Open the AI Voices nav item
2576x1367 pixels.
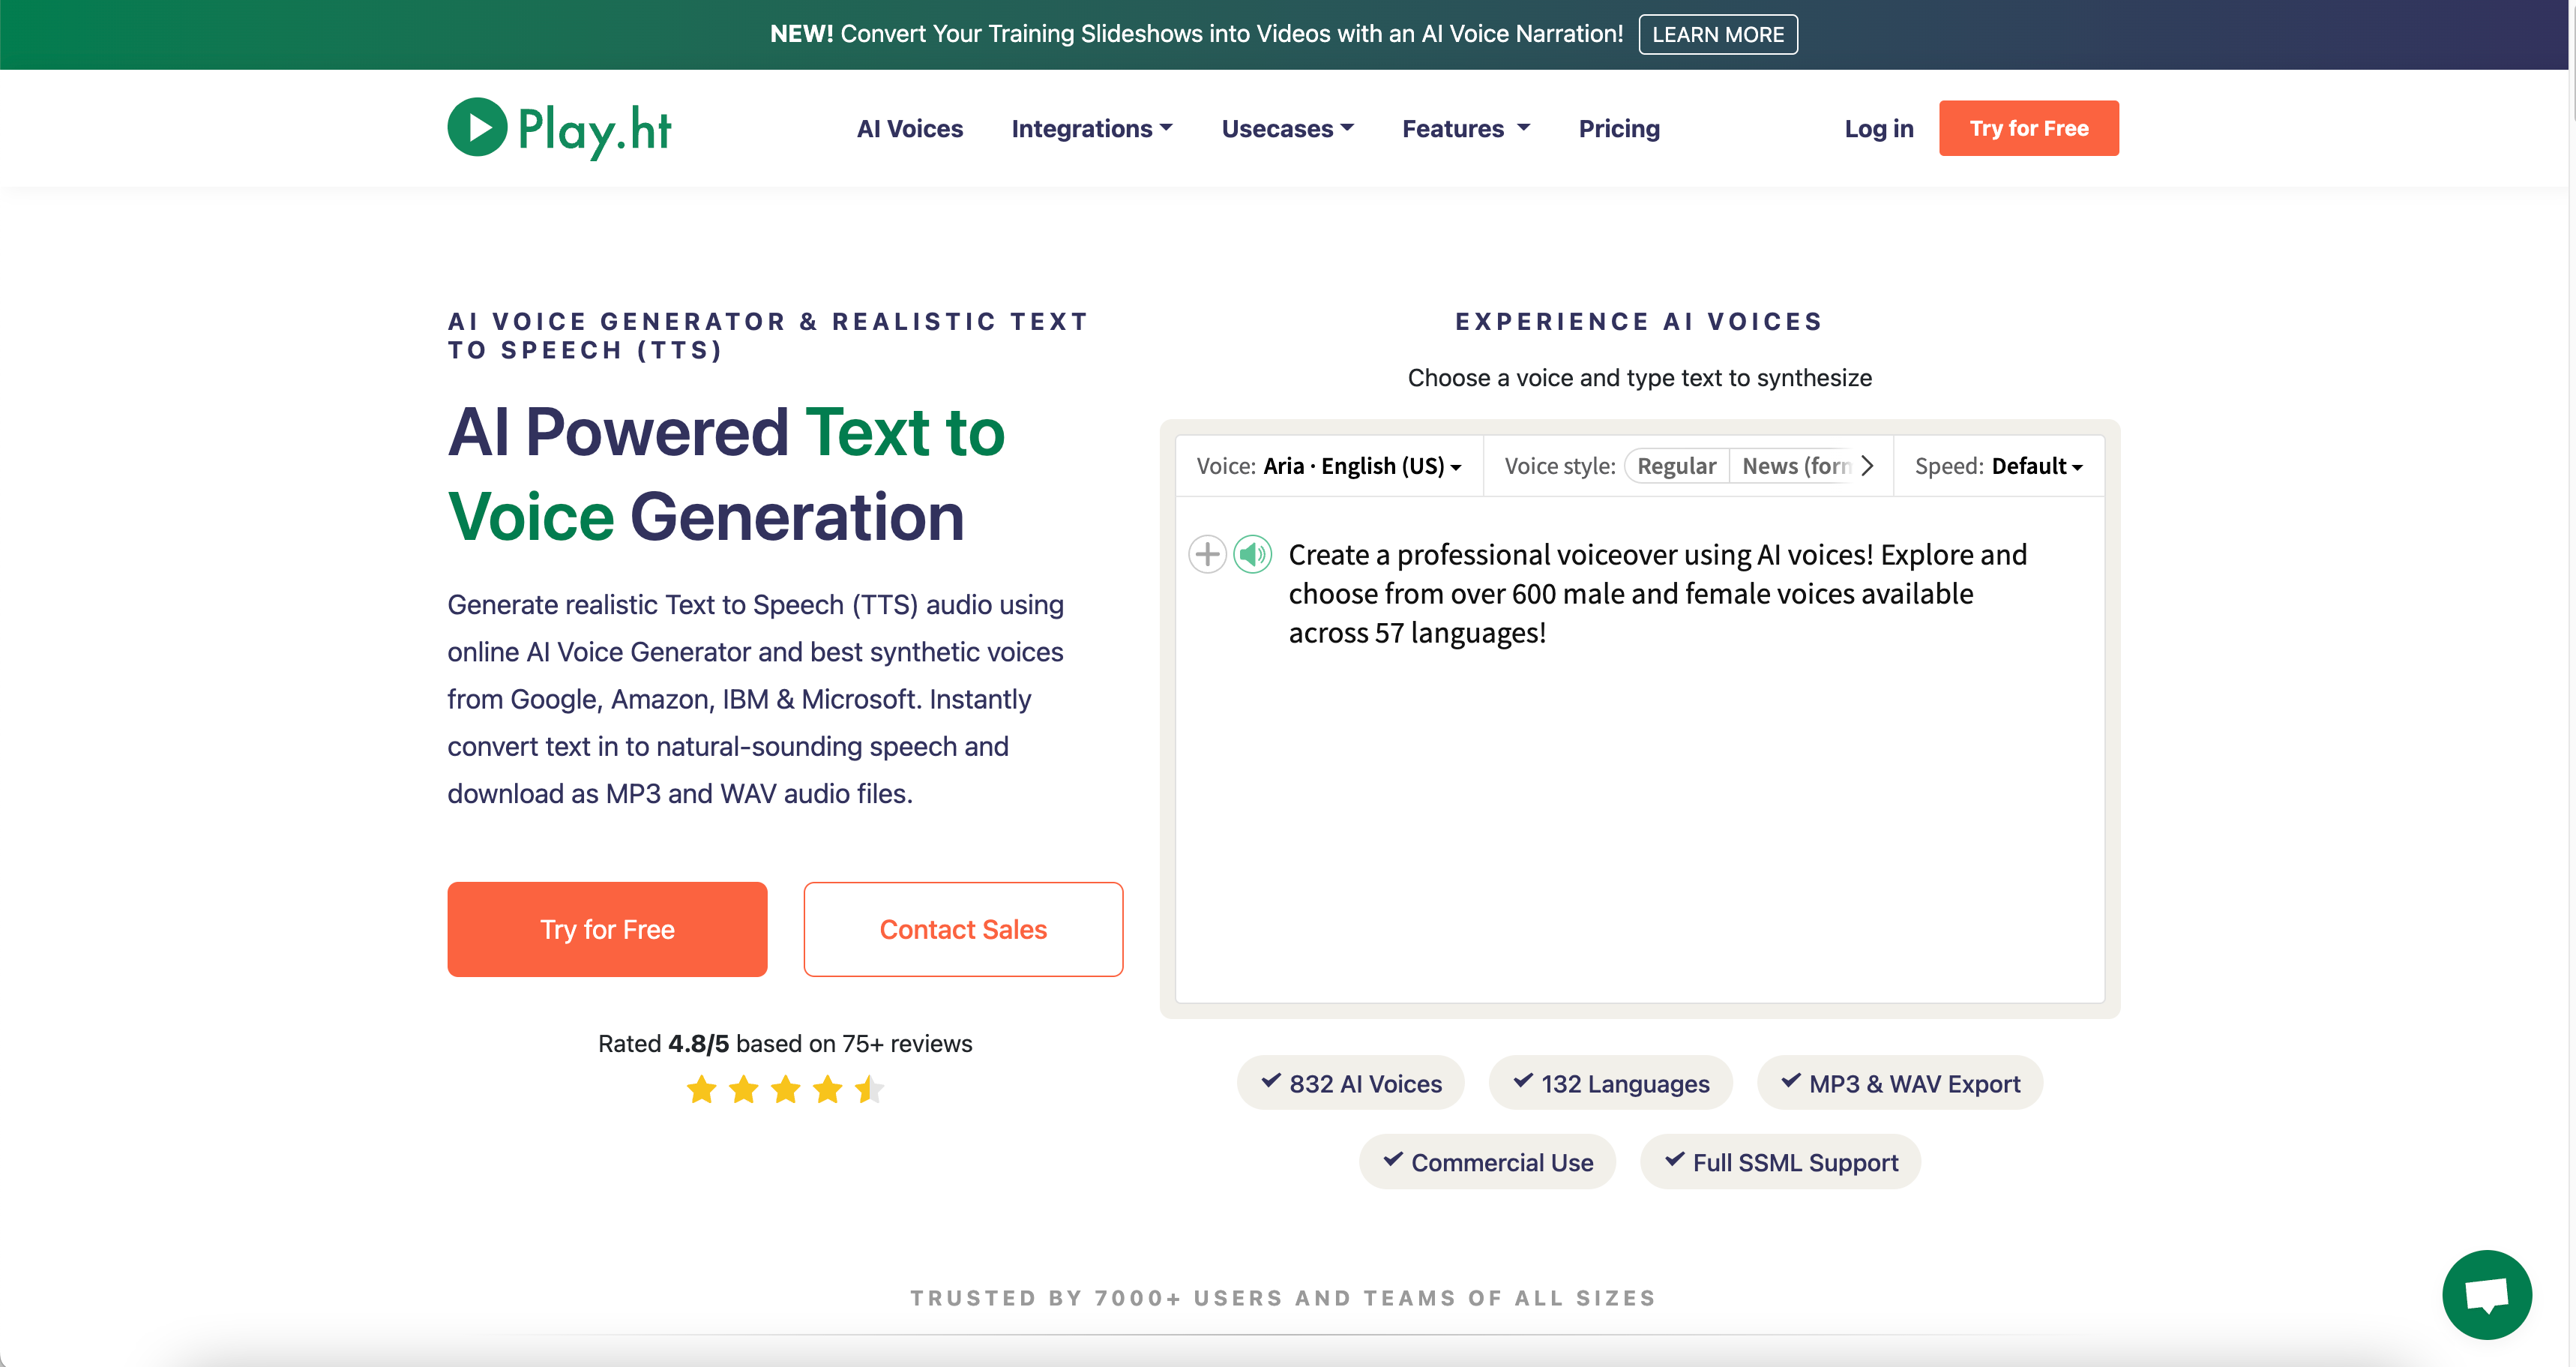pyautogui.click(x=910, y=129)
